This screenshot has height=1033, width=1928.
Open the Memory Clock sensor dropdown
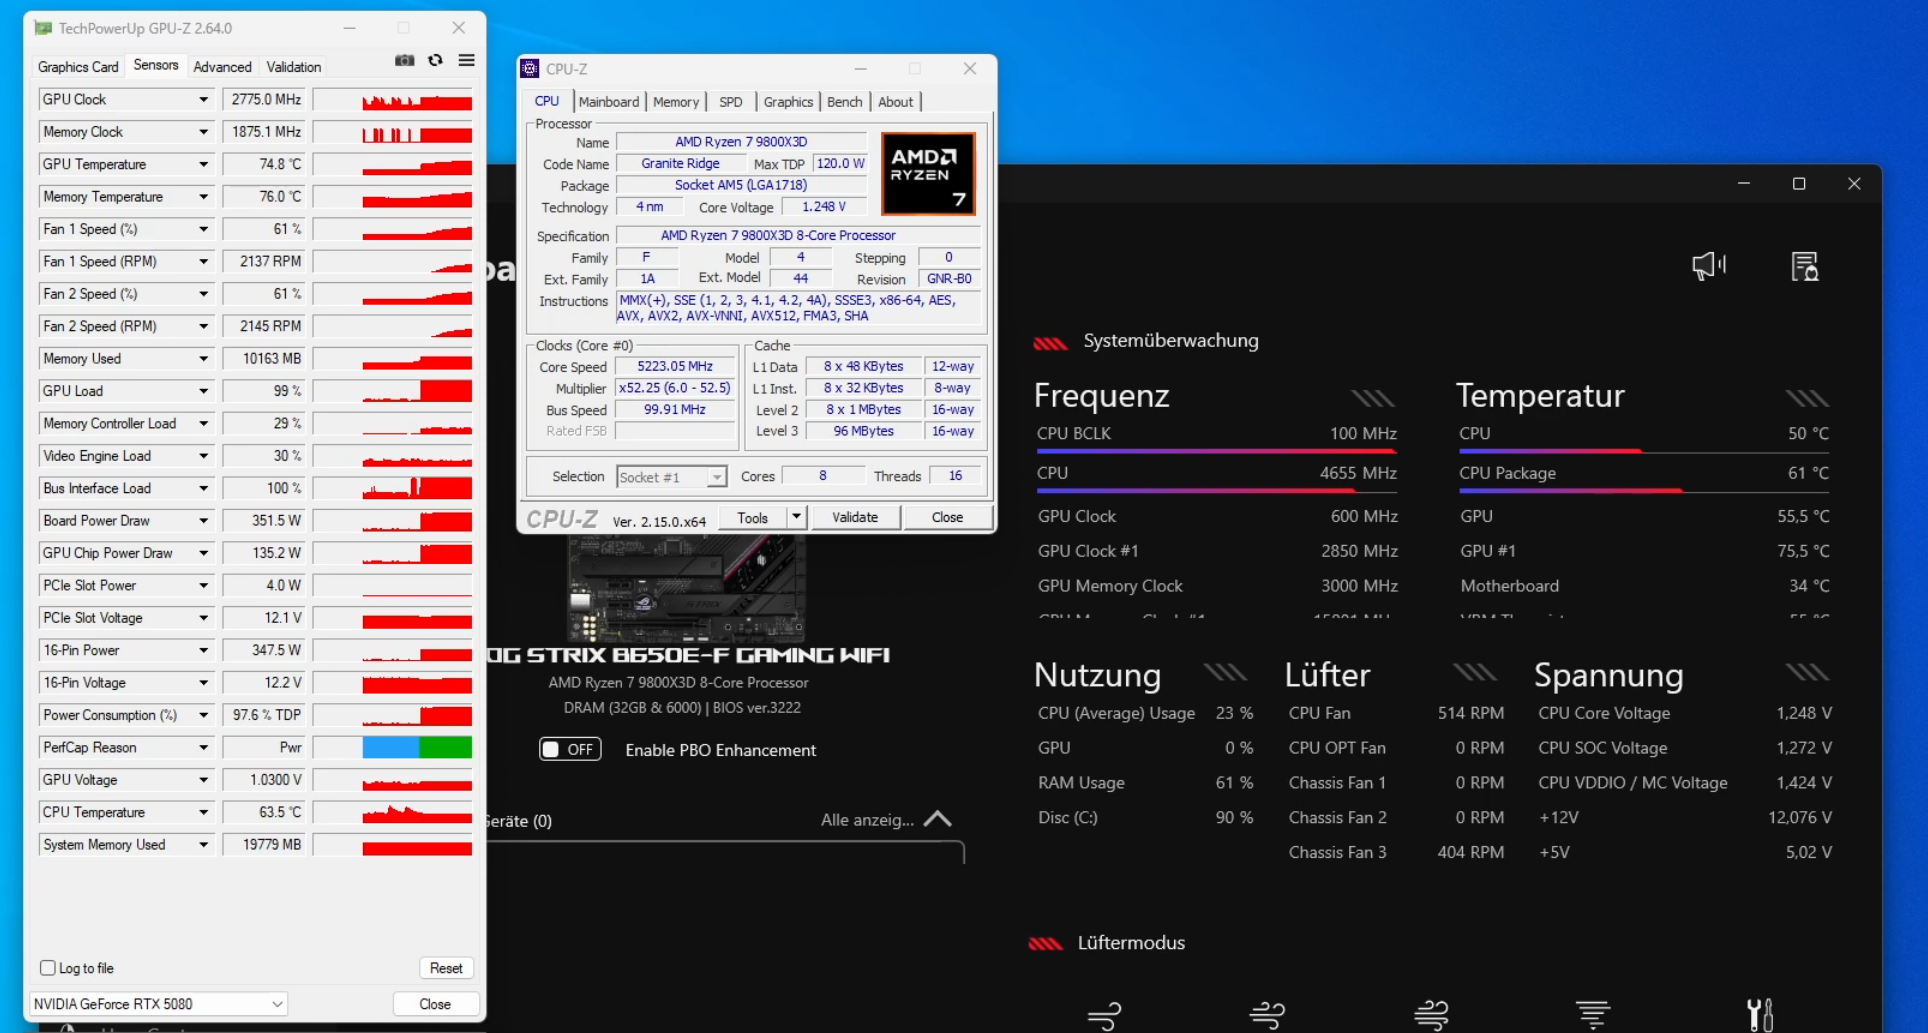click(203, 132)
